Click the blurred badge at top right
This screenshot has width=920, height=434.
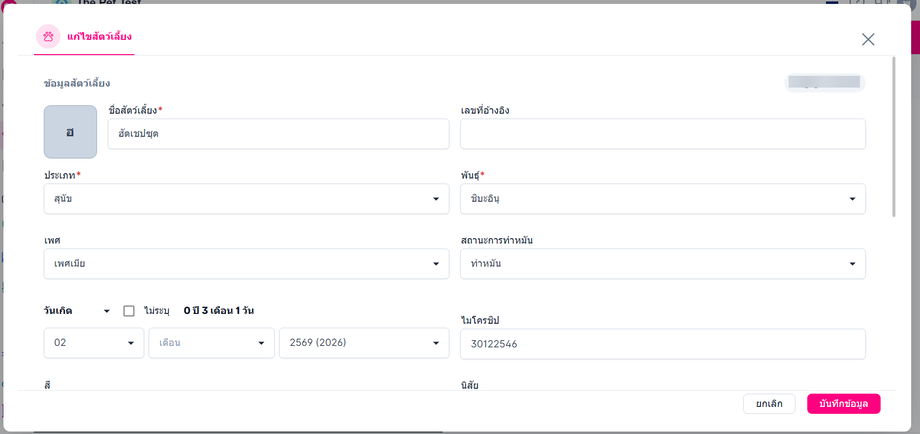coord(824,83)
